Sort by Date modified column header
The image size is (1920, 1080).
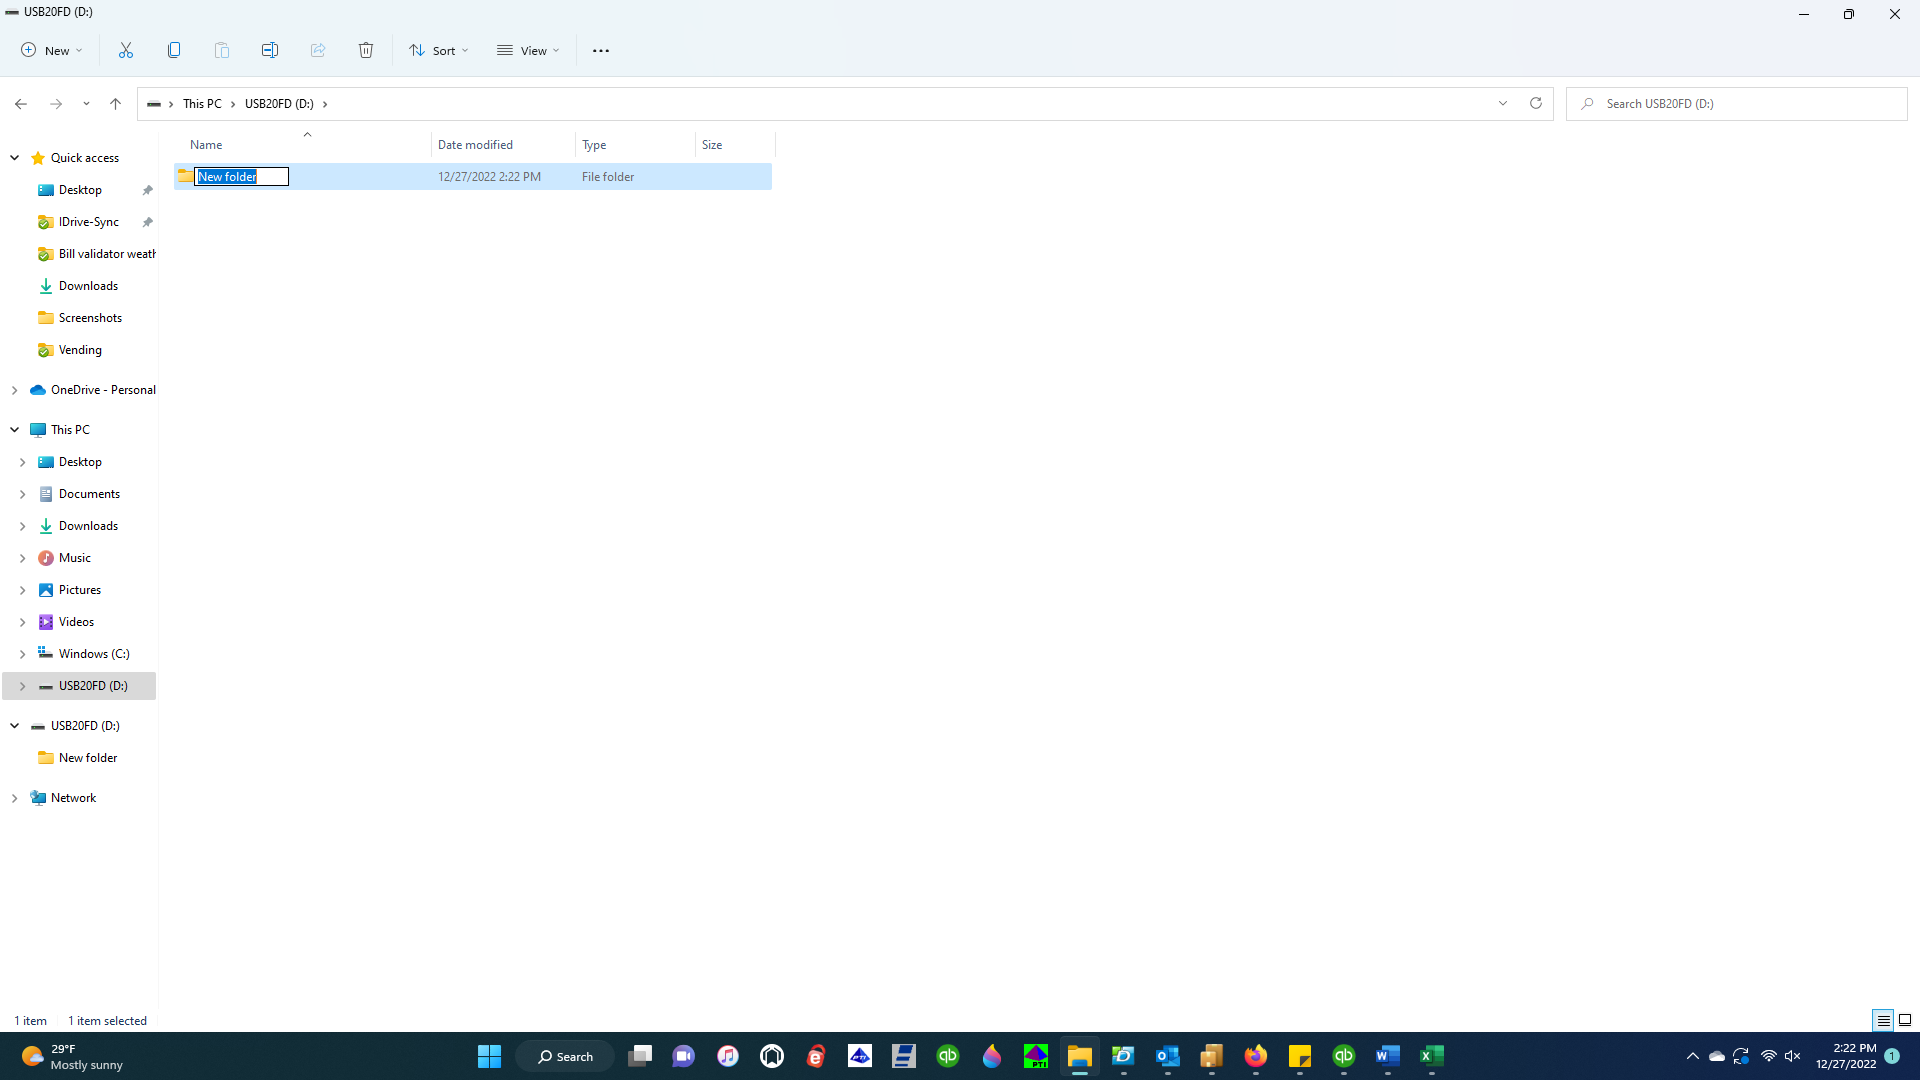475,145
